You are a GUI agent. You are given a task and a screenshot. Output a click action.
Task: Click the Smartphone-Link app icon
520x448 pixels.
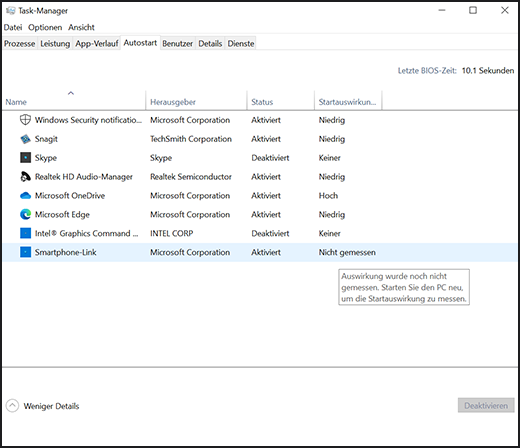[x=25, y=252]
